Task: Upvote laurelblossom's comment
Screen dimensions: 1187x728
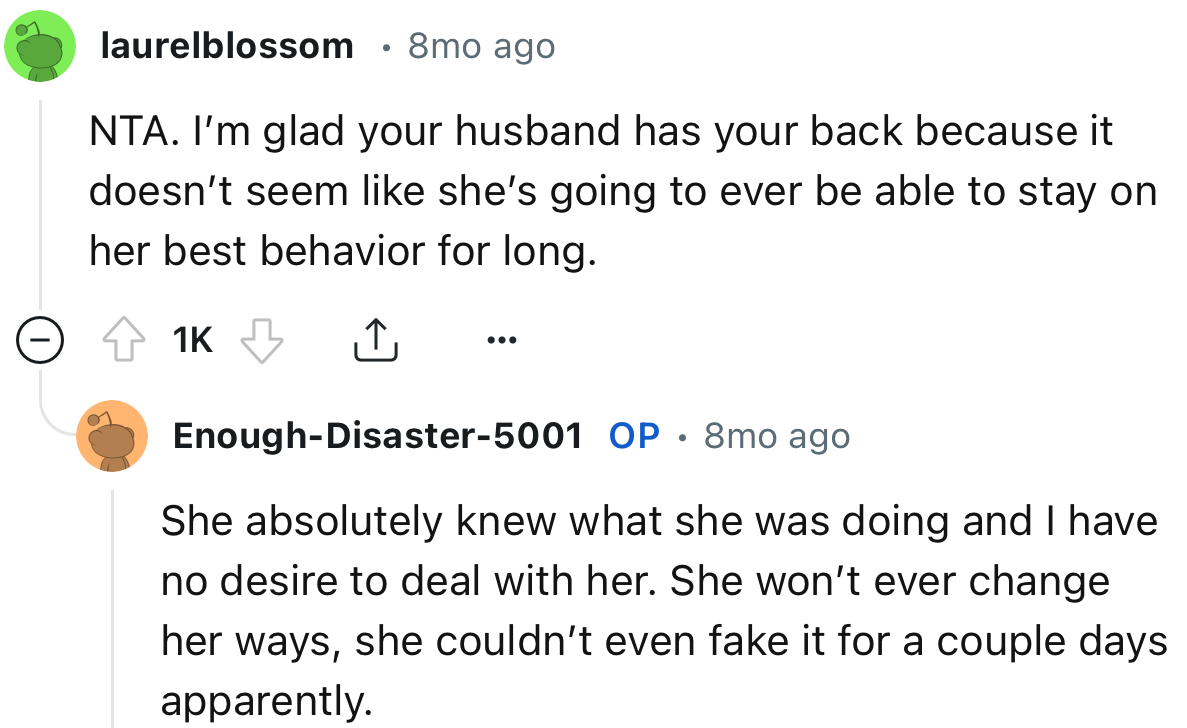Action: [x=124, y=339]
